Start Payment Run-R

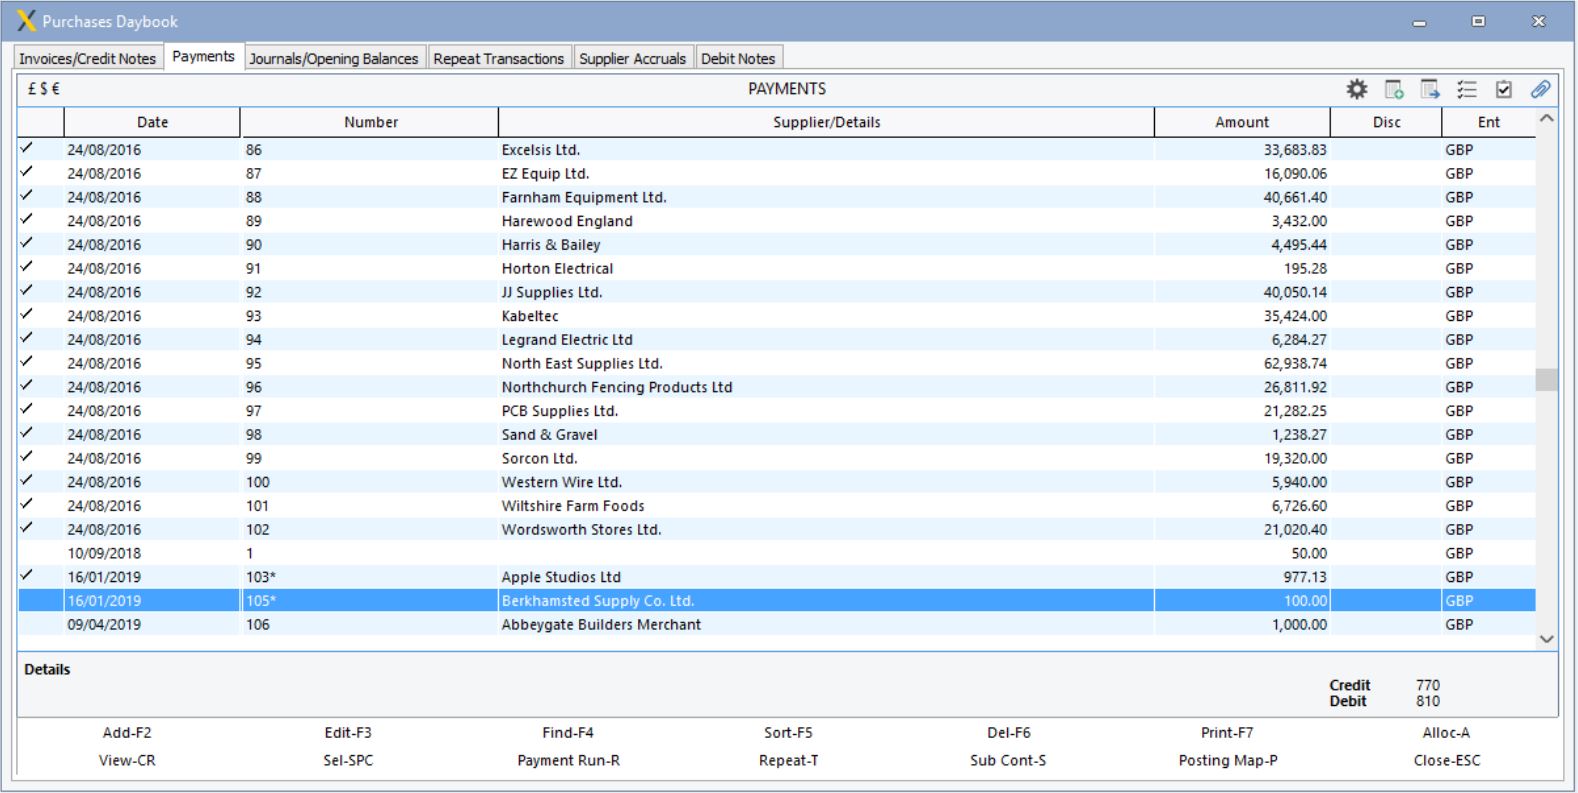point(568,761)
